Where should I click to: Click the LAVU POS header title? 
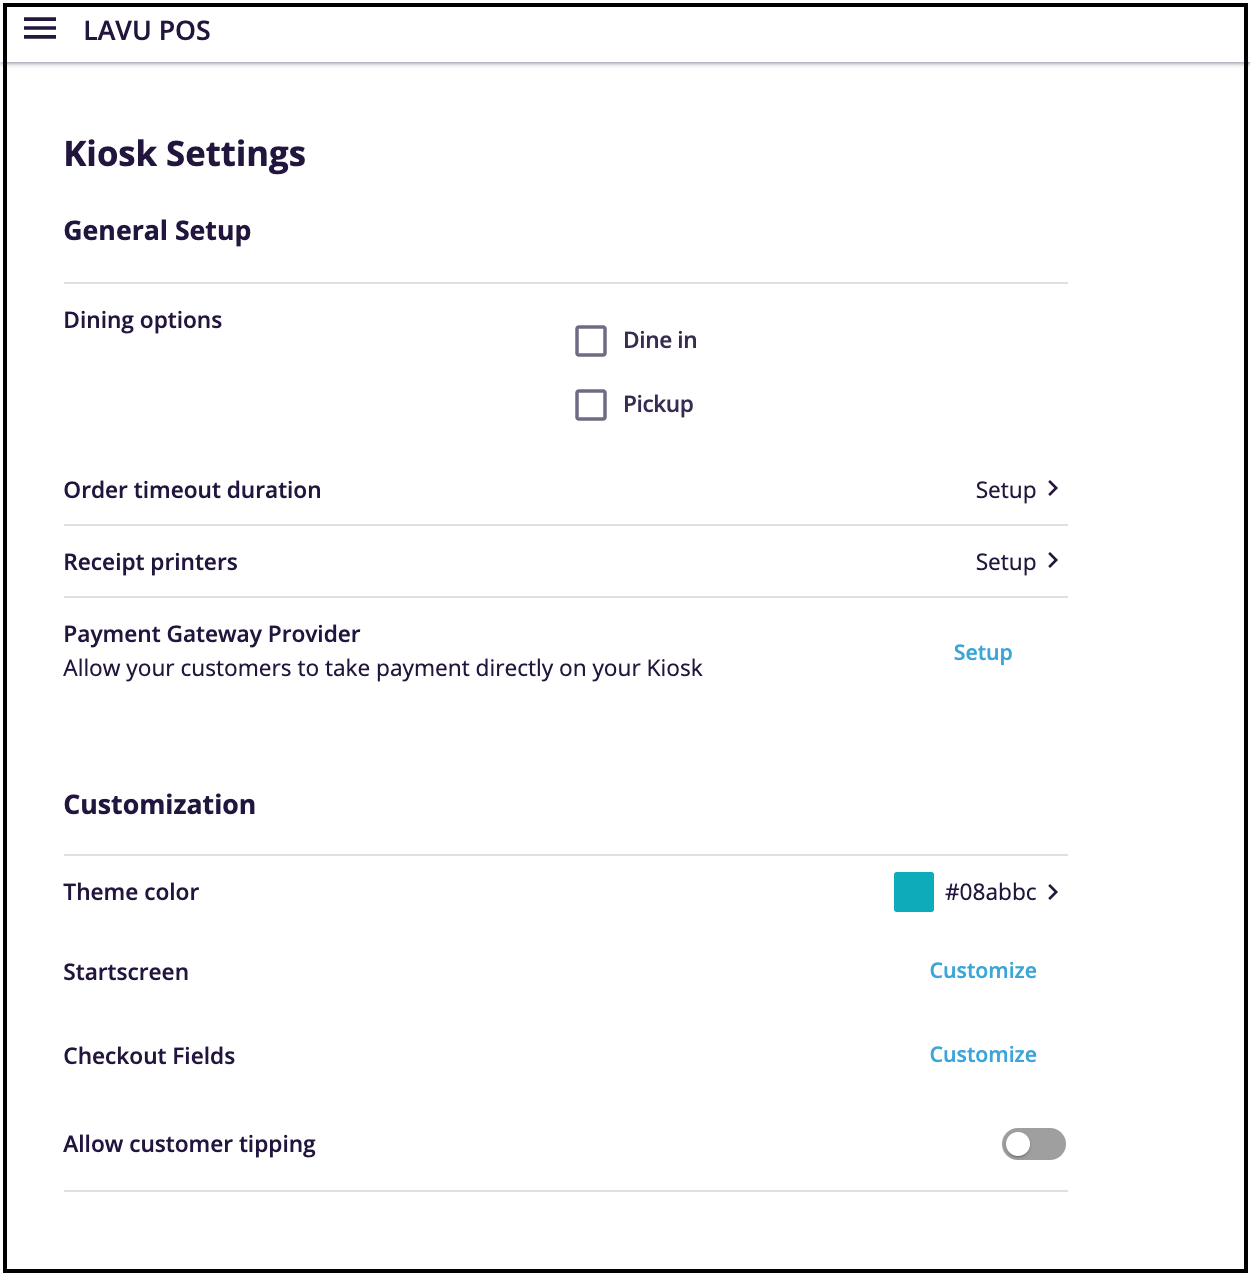[146, 30]
